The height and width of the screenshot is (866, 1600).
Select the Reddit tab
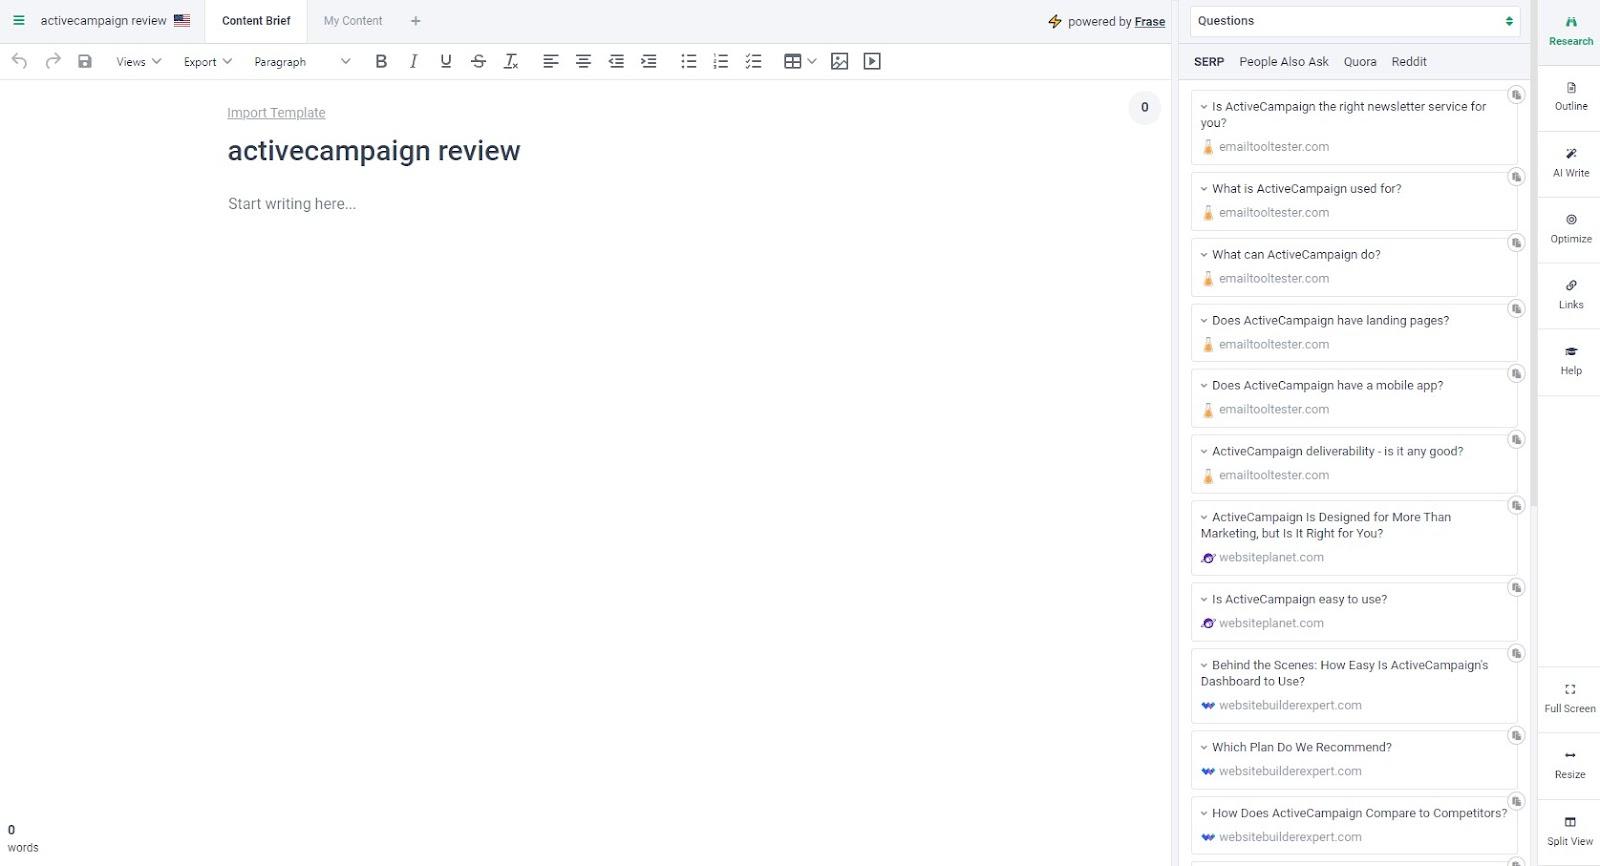pyautogui.click(x=1409, y=61)
